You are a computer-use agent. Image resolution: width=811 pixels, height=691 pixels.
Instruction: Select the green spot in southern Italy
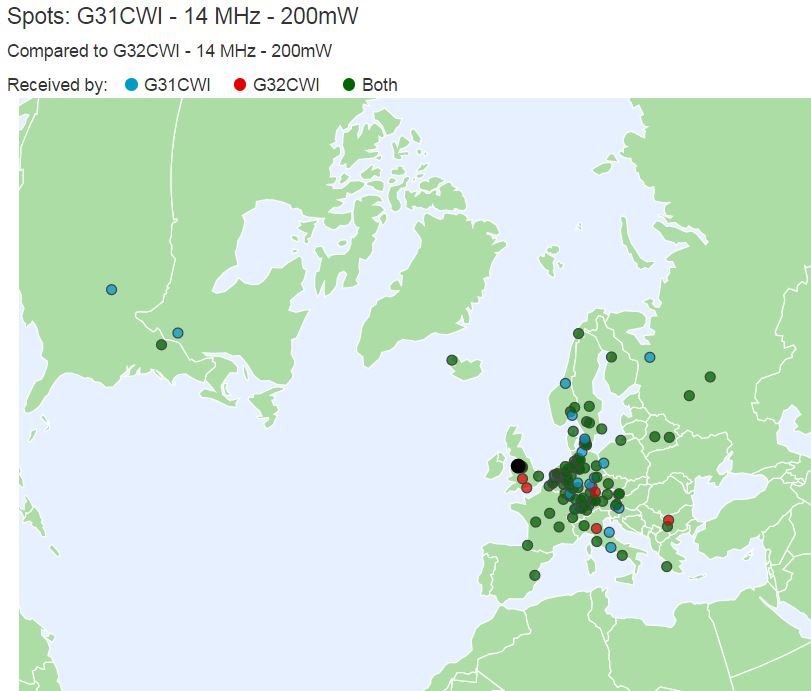click(622, 555)
